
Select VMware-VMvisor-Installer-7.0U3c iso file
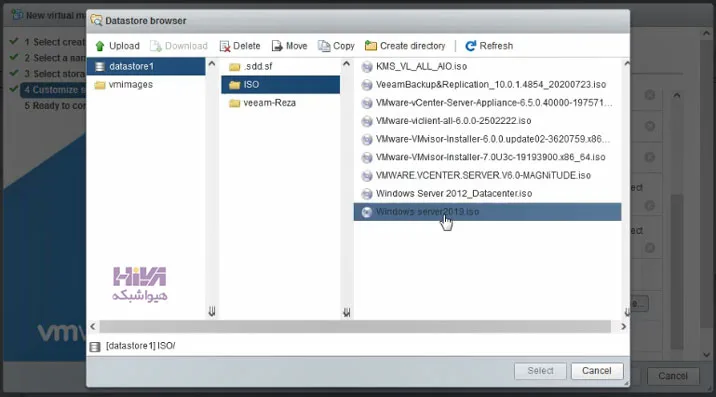point(487,157)
